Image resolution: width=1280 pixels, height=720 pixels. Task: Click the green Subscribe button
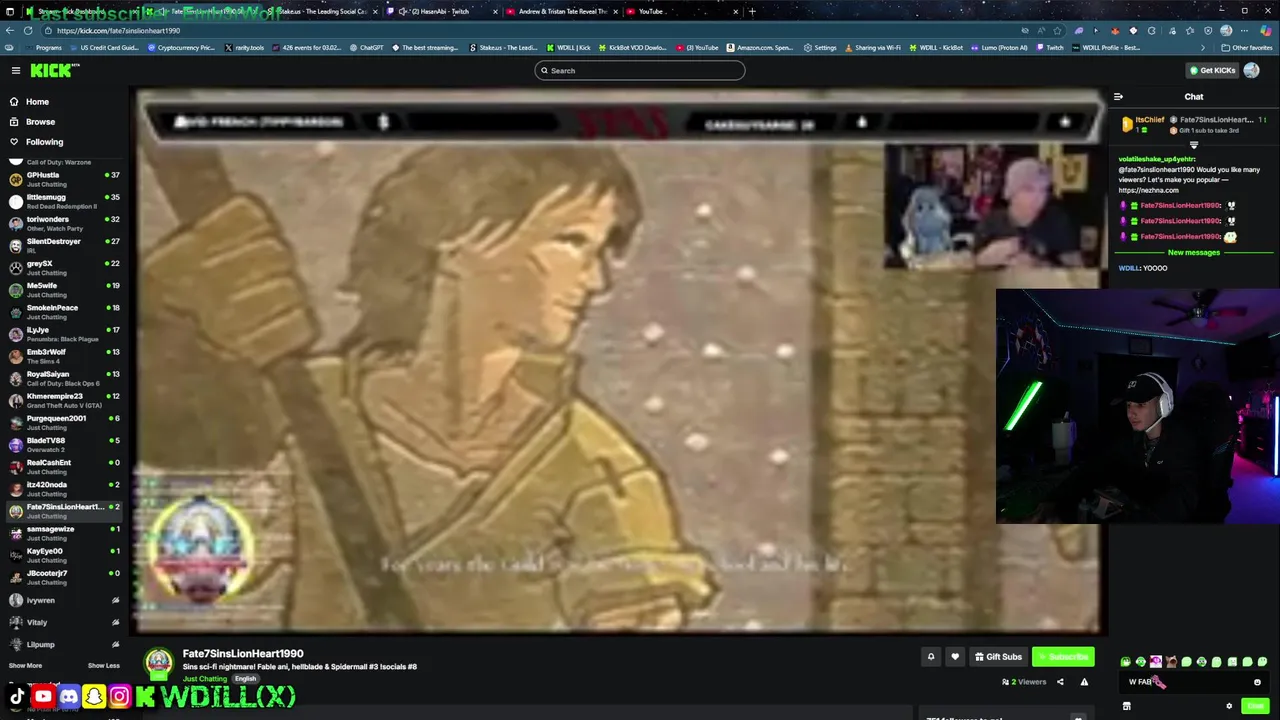tap(1063, 657)
